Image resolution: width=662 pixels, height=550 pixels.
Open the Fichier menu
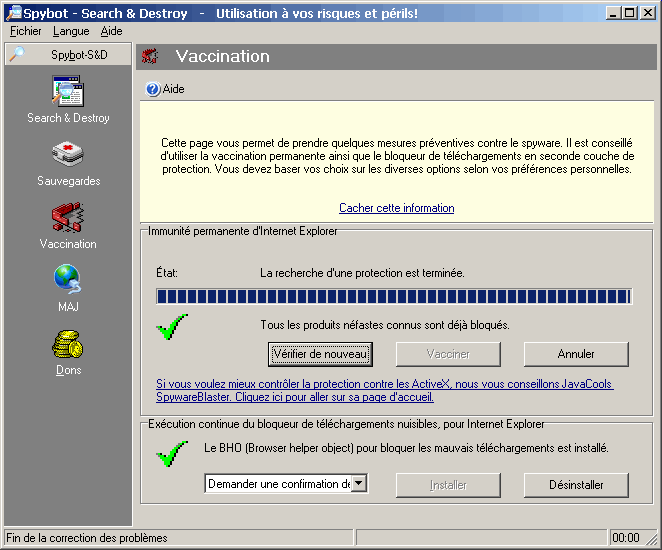pyautogui.click(x=25, y=31)
